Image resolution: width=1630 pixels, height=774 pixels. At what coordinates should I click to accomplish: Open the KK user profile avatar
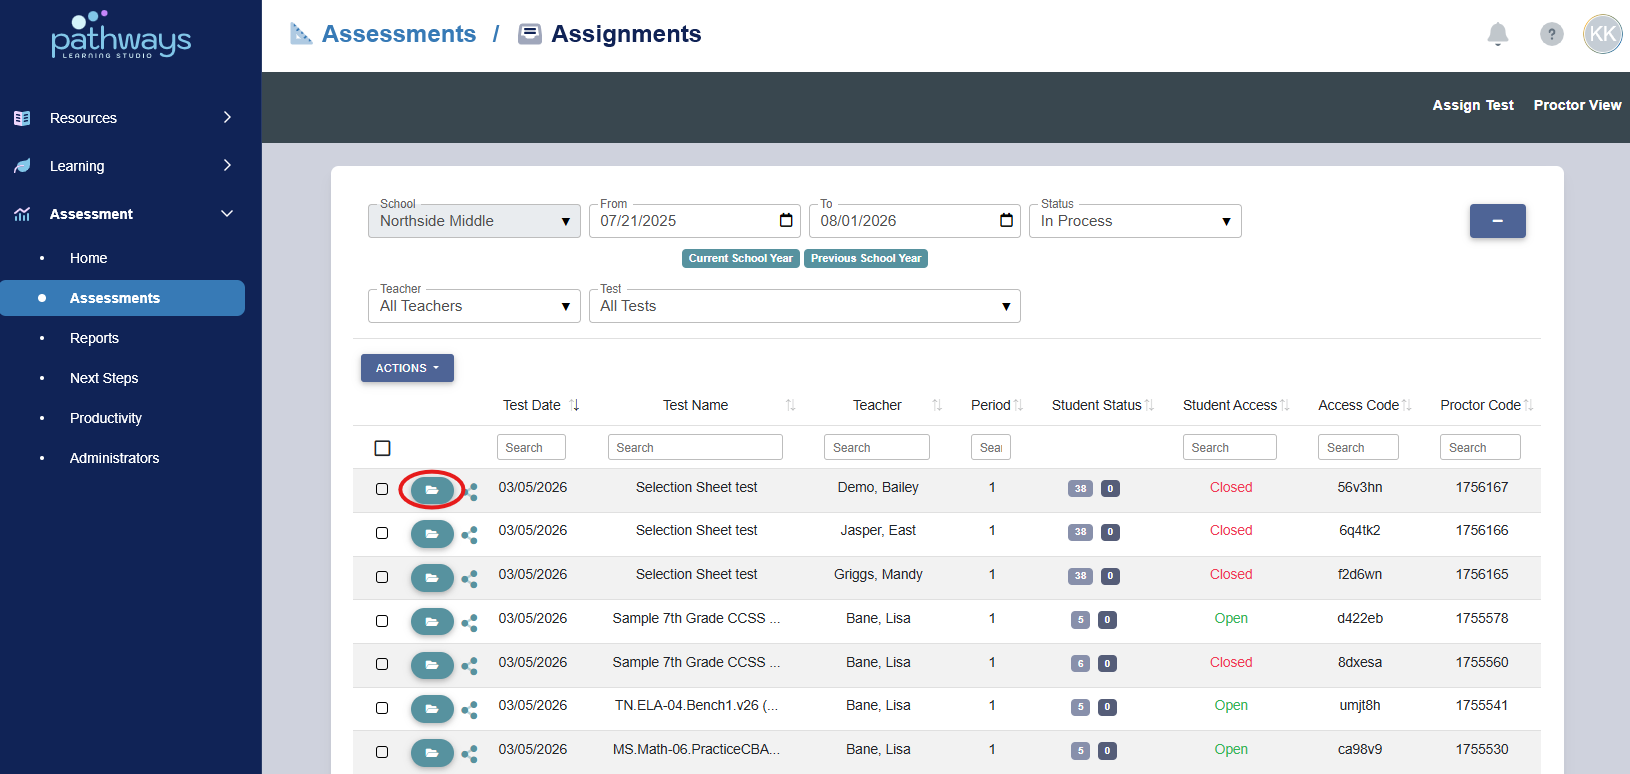1602,34
